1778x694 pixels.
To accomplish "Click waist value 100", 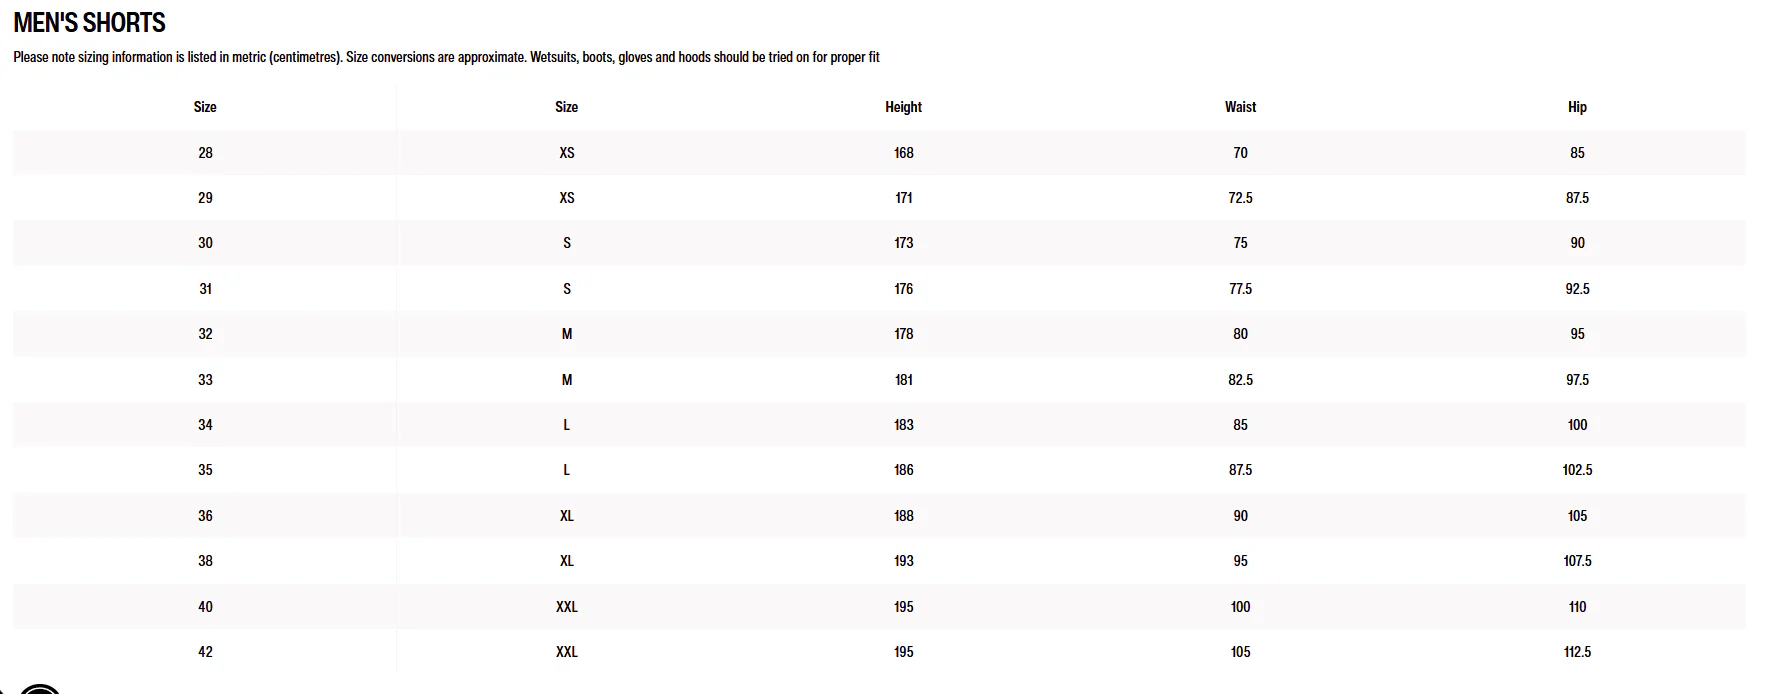I will click(1240, 607).
